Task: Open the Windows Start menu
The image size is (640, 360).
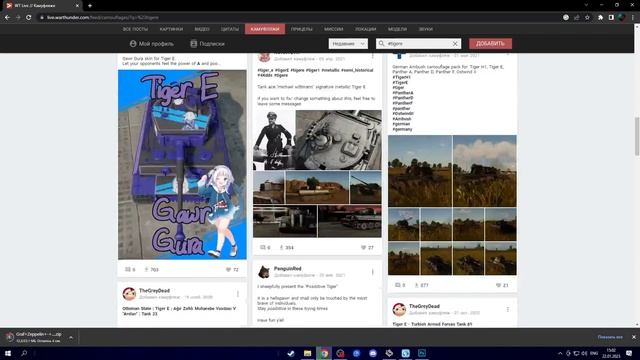Action: [x=8, y=353]
